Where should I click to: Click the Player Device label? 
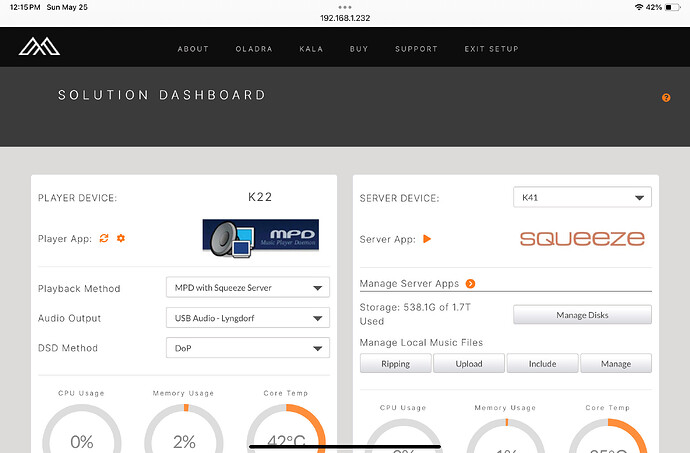(x=77, y=198)
